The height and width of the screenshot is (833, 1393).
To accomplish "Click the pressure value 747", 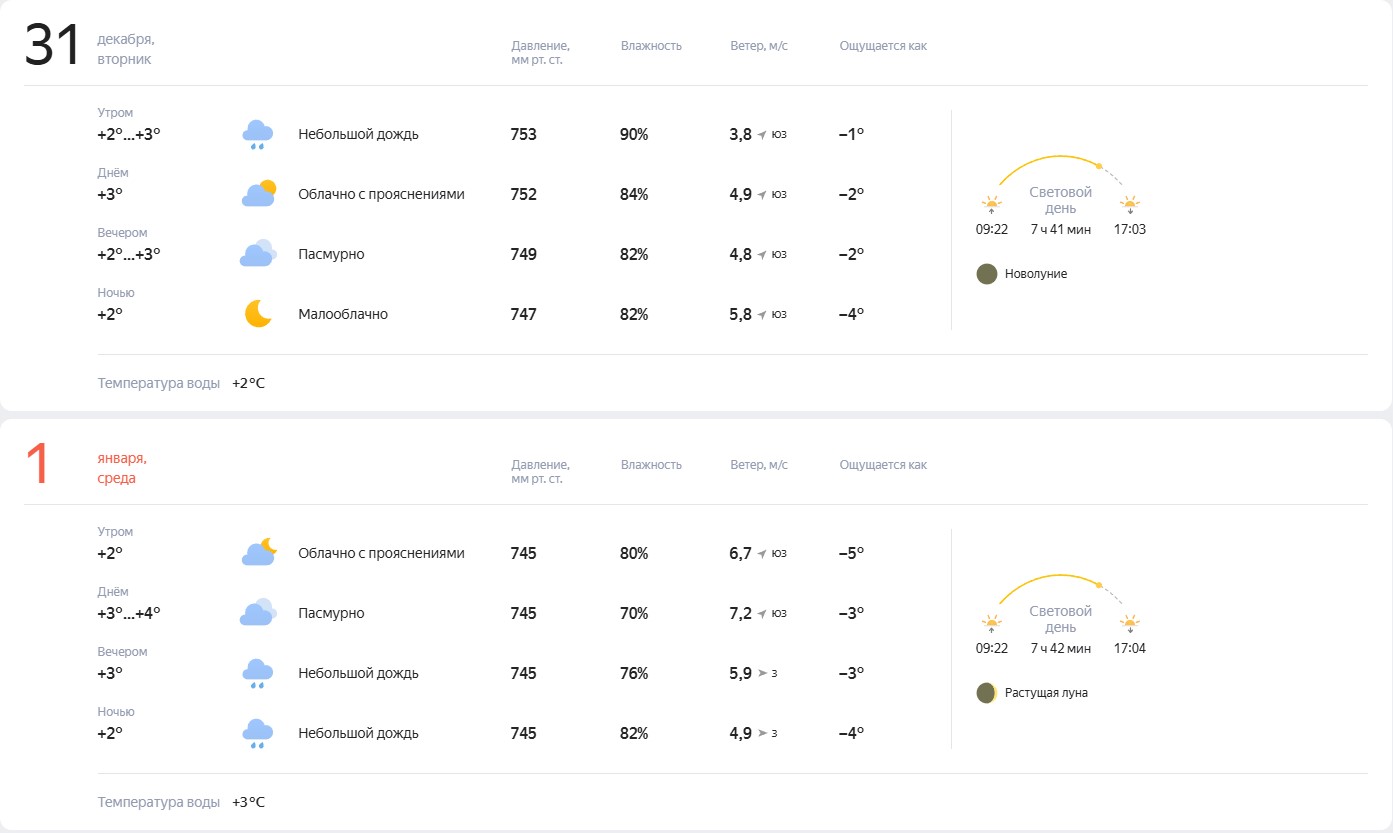I will pos(523,314).
